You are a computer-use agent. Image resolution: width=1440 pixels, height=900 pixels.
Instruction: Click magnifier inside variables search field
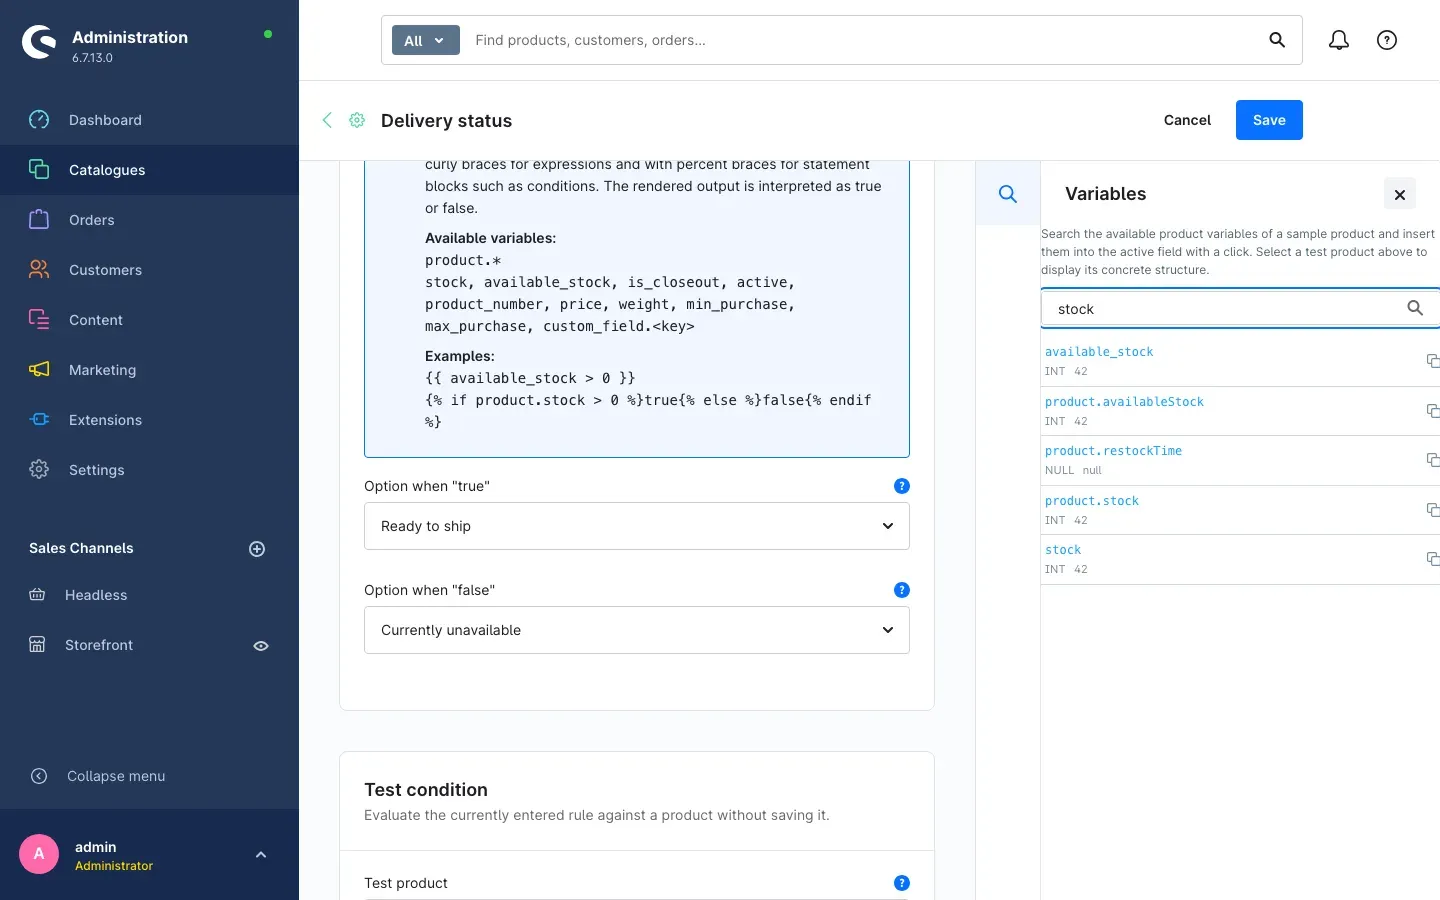click(1415, 309)
